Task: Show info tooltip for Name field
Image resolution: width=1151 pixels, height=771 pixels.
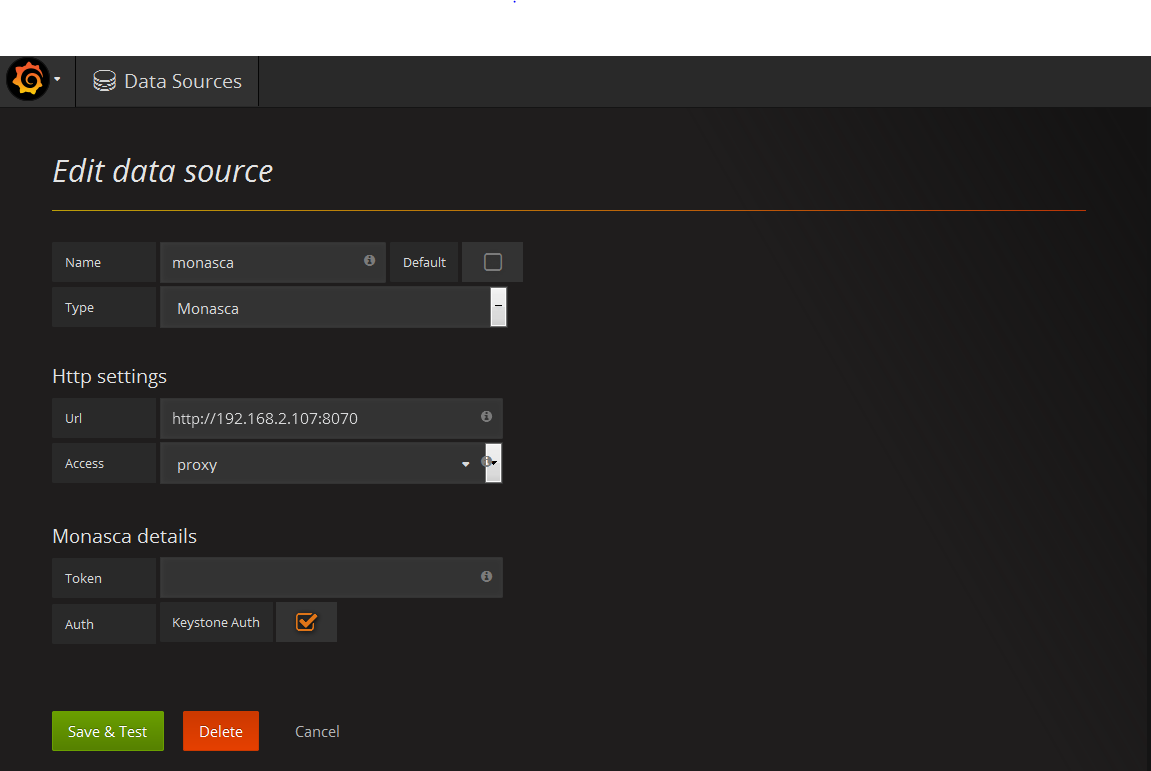Action: point(369,261)
